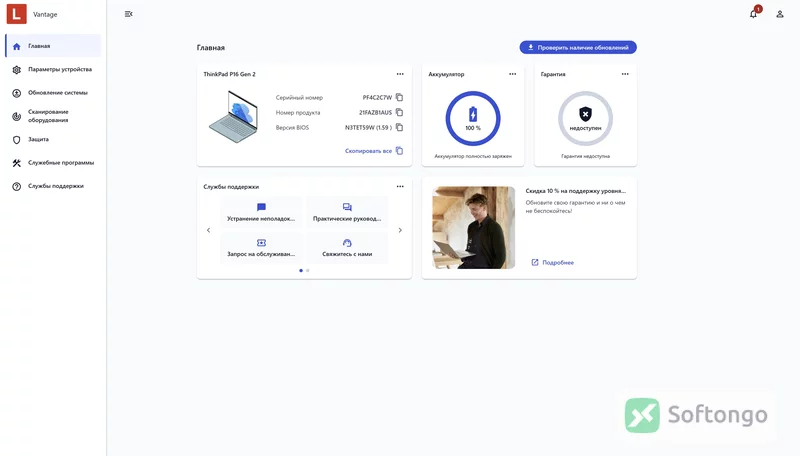Select second carousel page dot
Viewport: 800px width, 456px height.
[308, 270]
